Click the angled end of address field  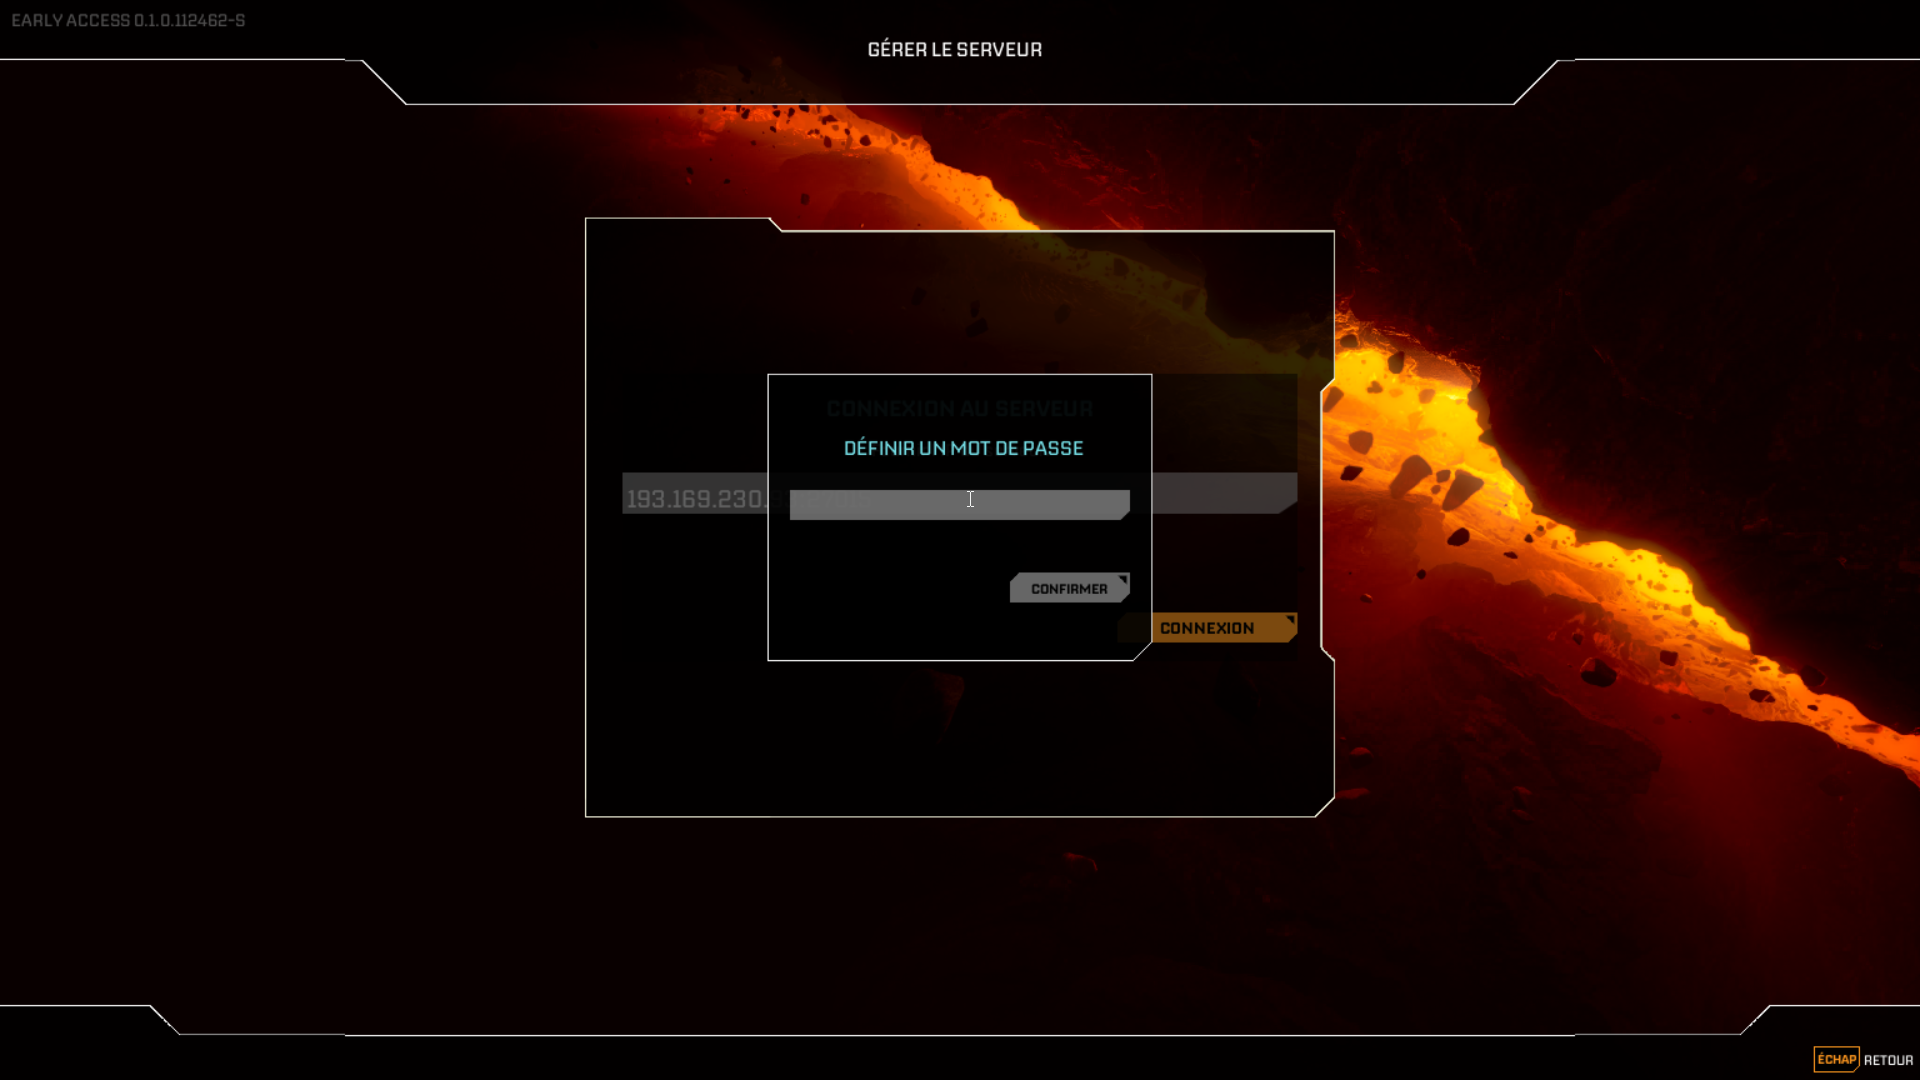(x=1288, y=506)
